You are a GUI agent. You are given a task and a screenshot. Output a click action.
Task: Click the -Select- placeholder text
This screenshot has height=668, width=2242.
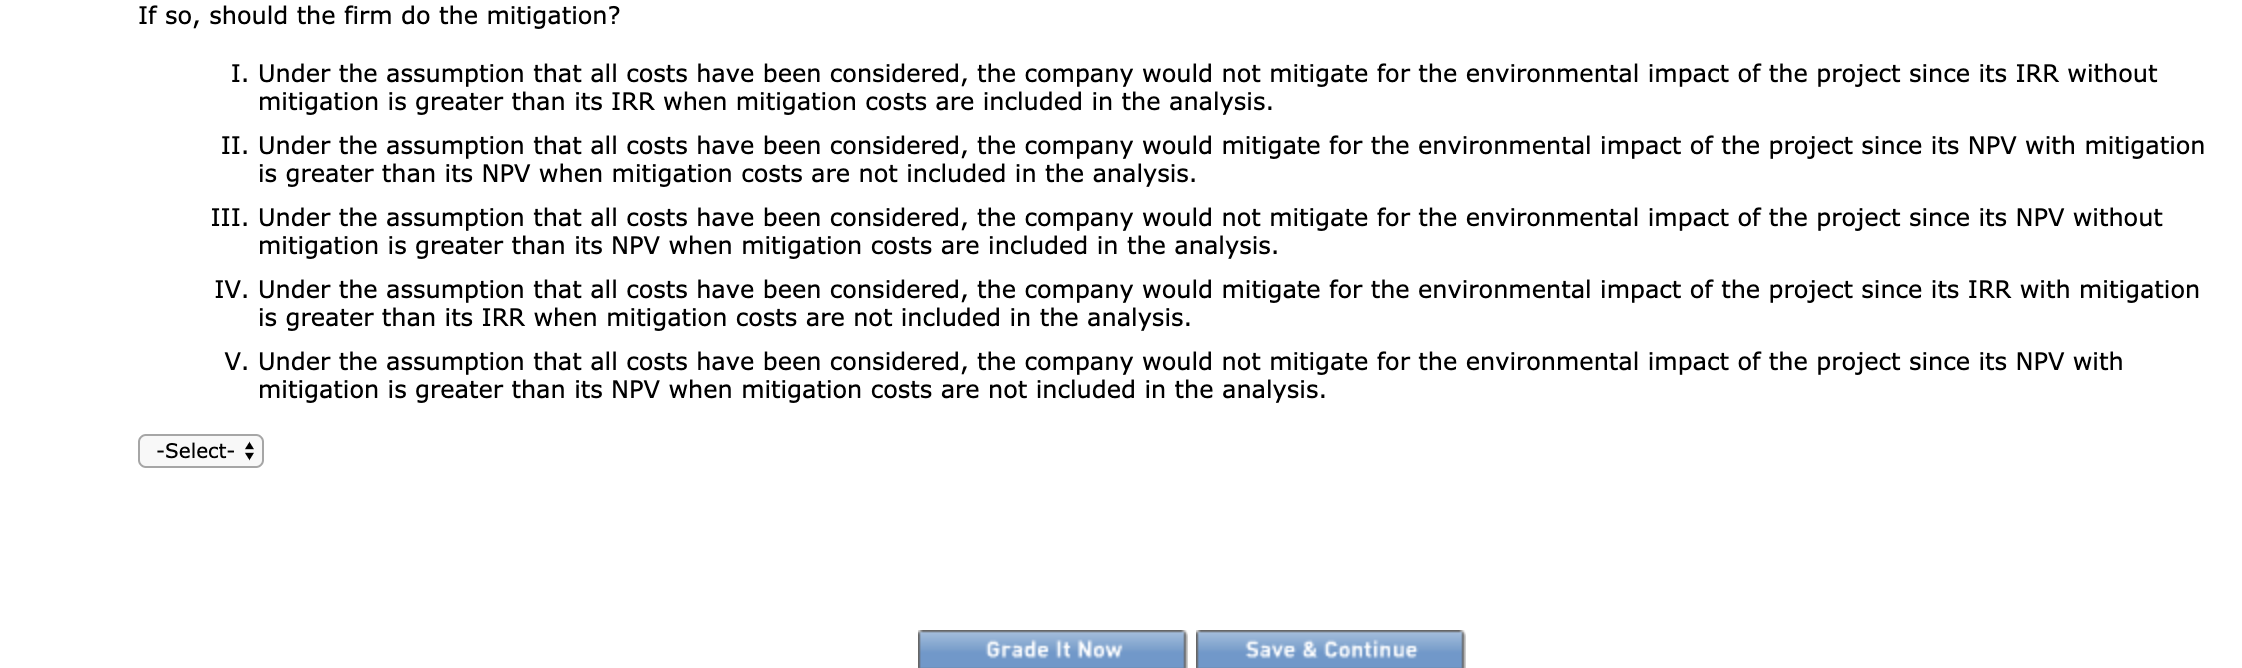coord(195,451)
